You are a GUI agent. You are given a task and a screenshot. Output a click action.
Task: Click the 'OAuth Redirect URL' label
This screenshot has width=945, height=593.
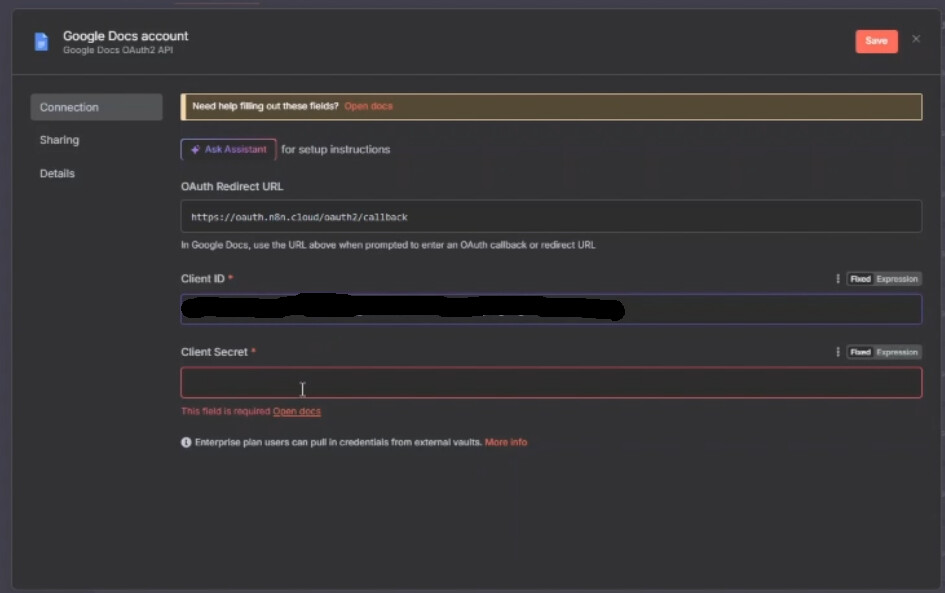point(232,186)
